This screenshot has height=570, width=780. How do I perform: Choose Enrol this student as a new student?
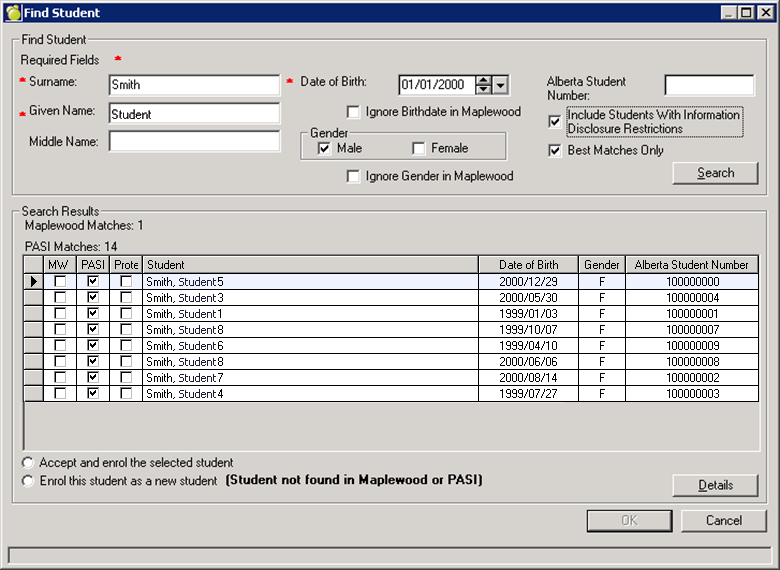coord(27,481)
